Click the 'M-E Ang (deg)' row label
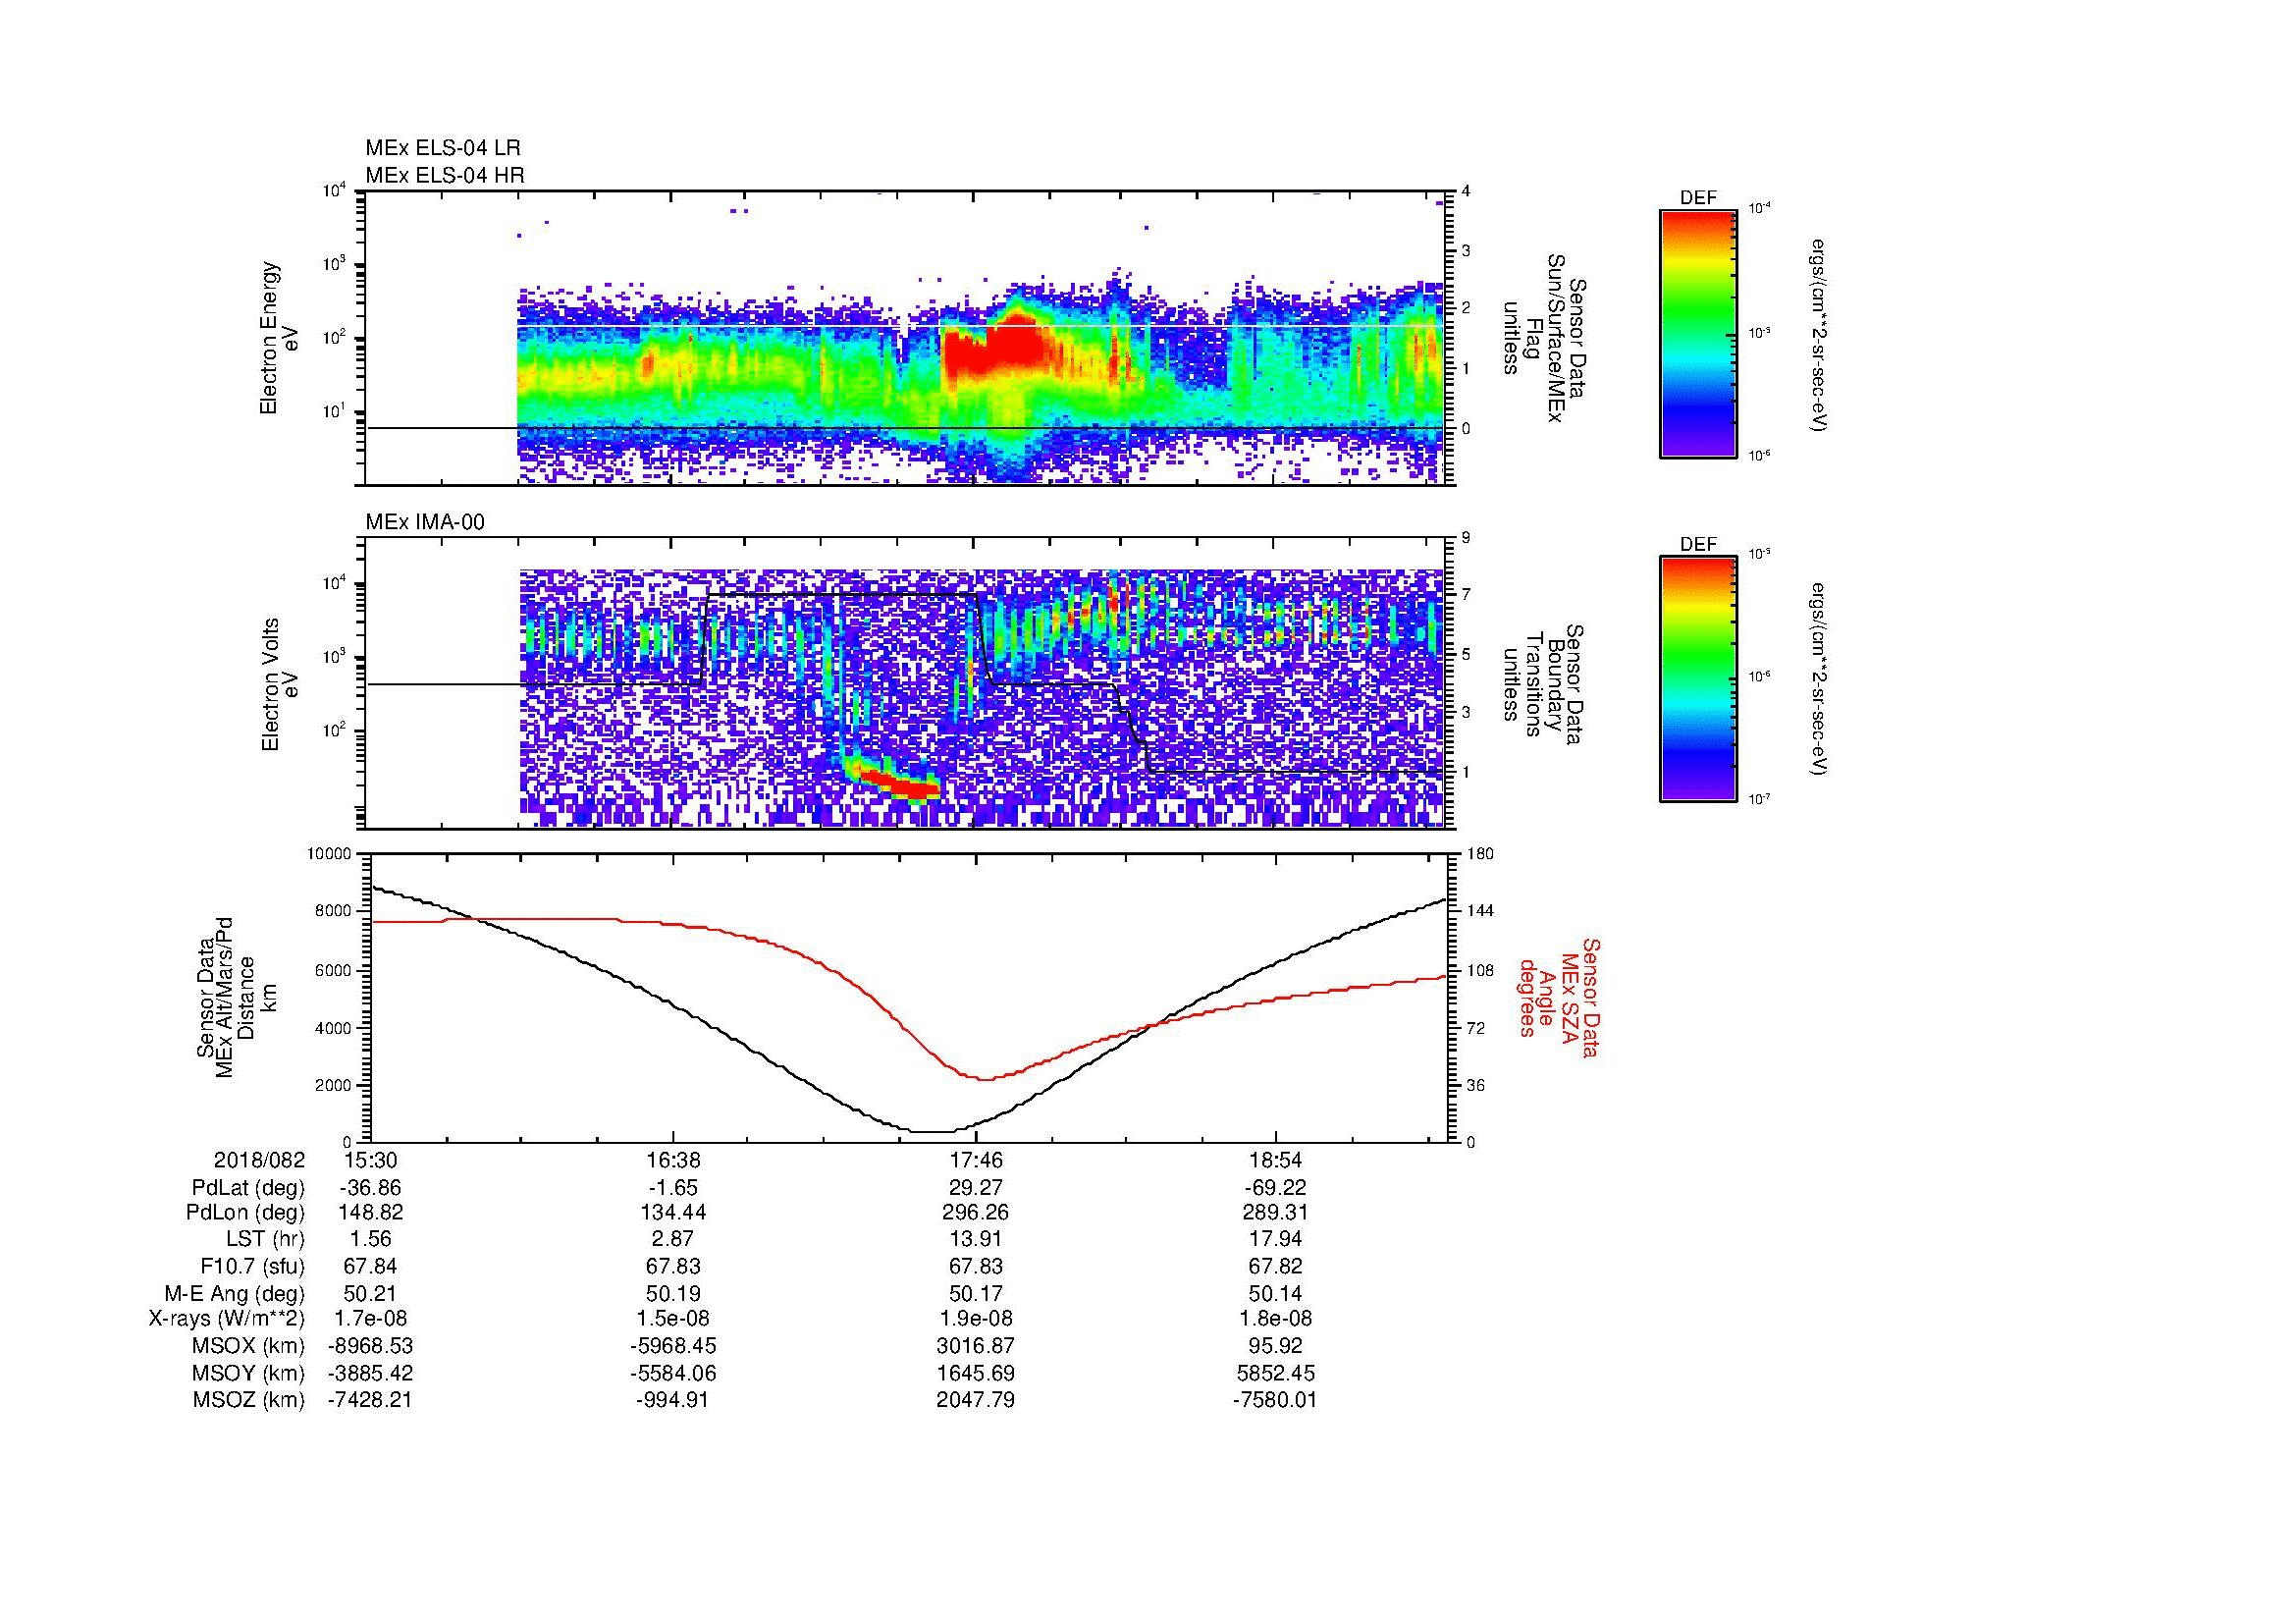Screen dimensions: 2296x1623 [x=235, y=1294]
